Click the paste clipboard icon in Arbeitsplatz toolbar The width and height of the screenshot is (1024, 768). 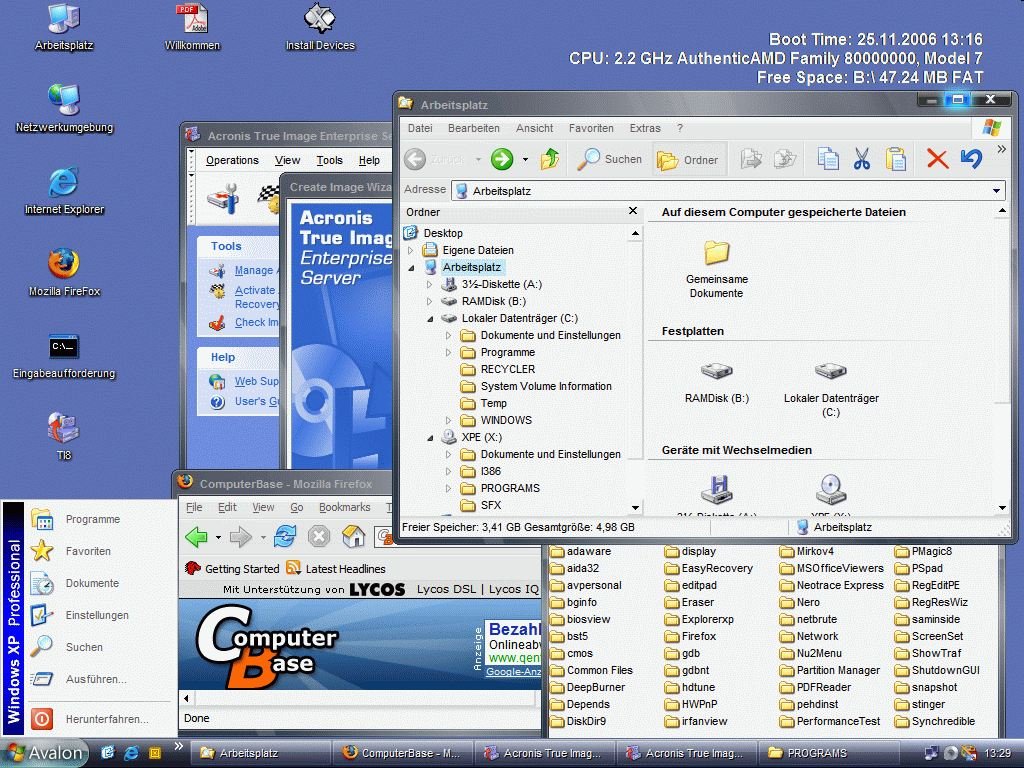tap(896, 159)
